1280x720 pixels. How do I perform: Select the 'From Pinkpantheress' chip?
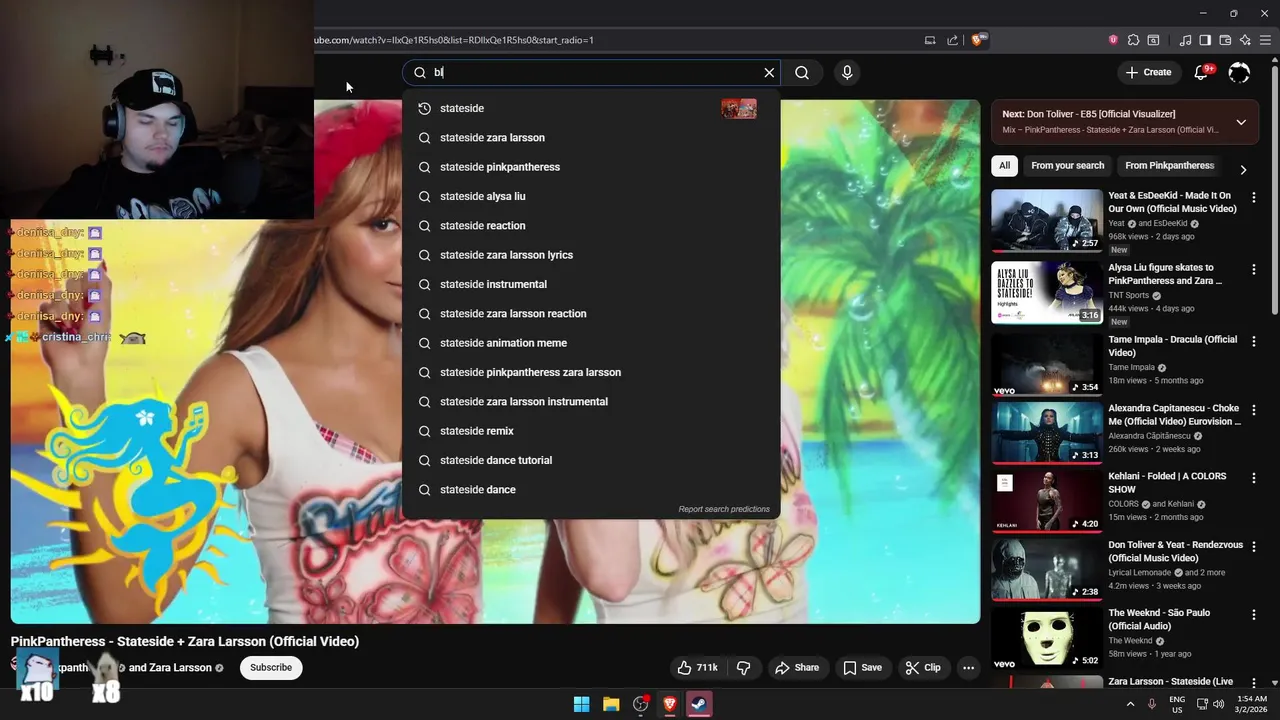[x=1169, y=166]
